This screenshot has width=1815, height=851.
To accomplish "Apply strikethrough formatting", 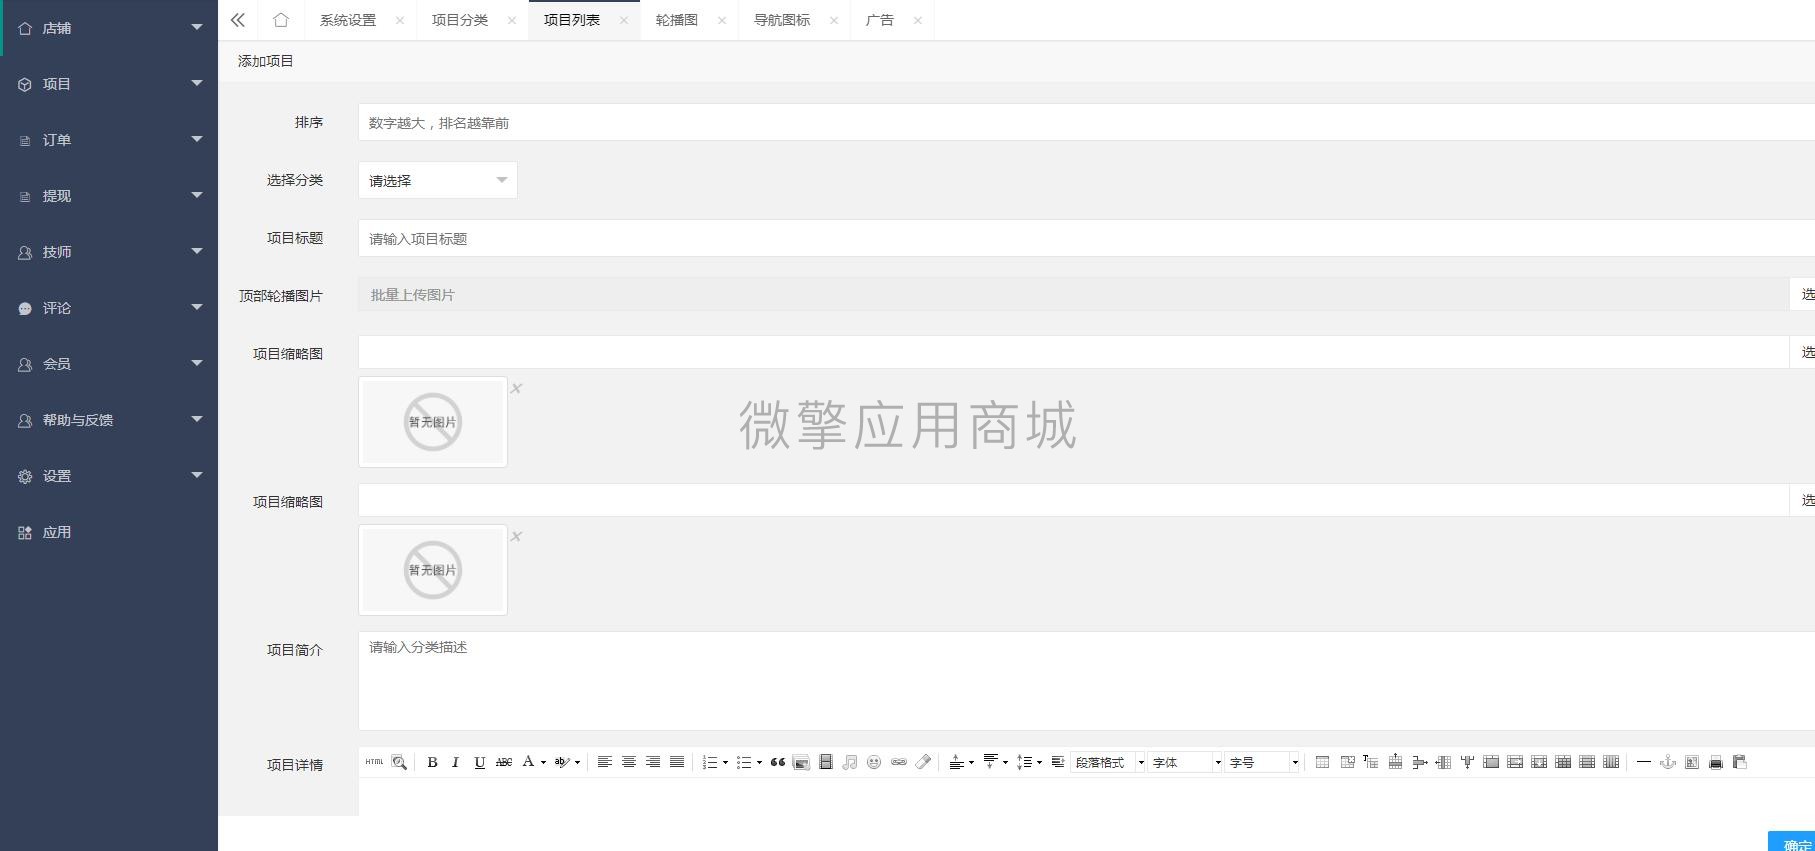I will click(504, 762).
